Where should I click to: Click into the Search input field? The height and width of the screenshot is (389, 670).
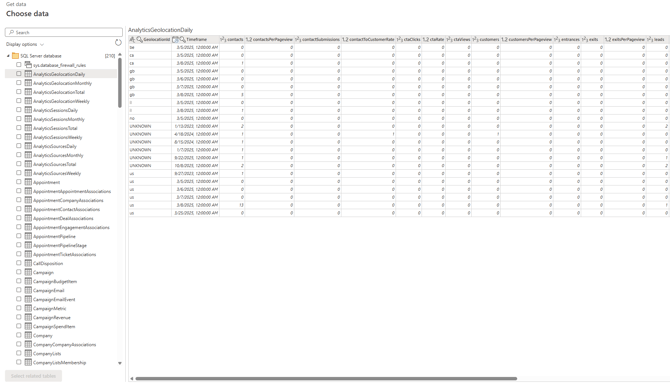[x=64, y=32]
